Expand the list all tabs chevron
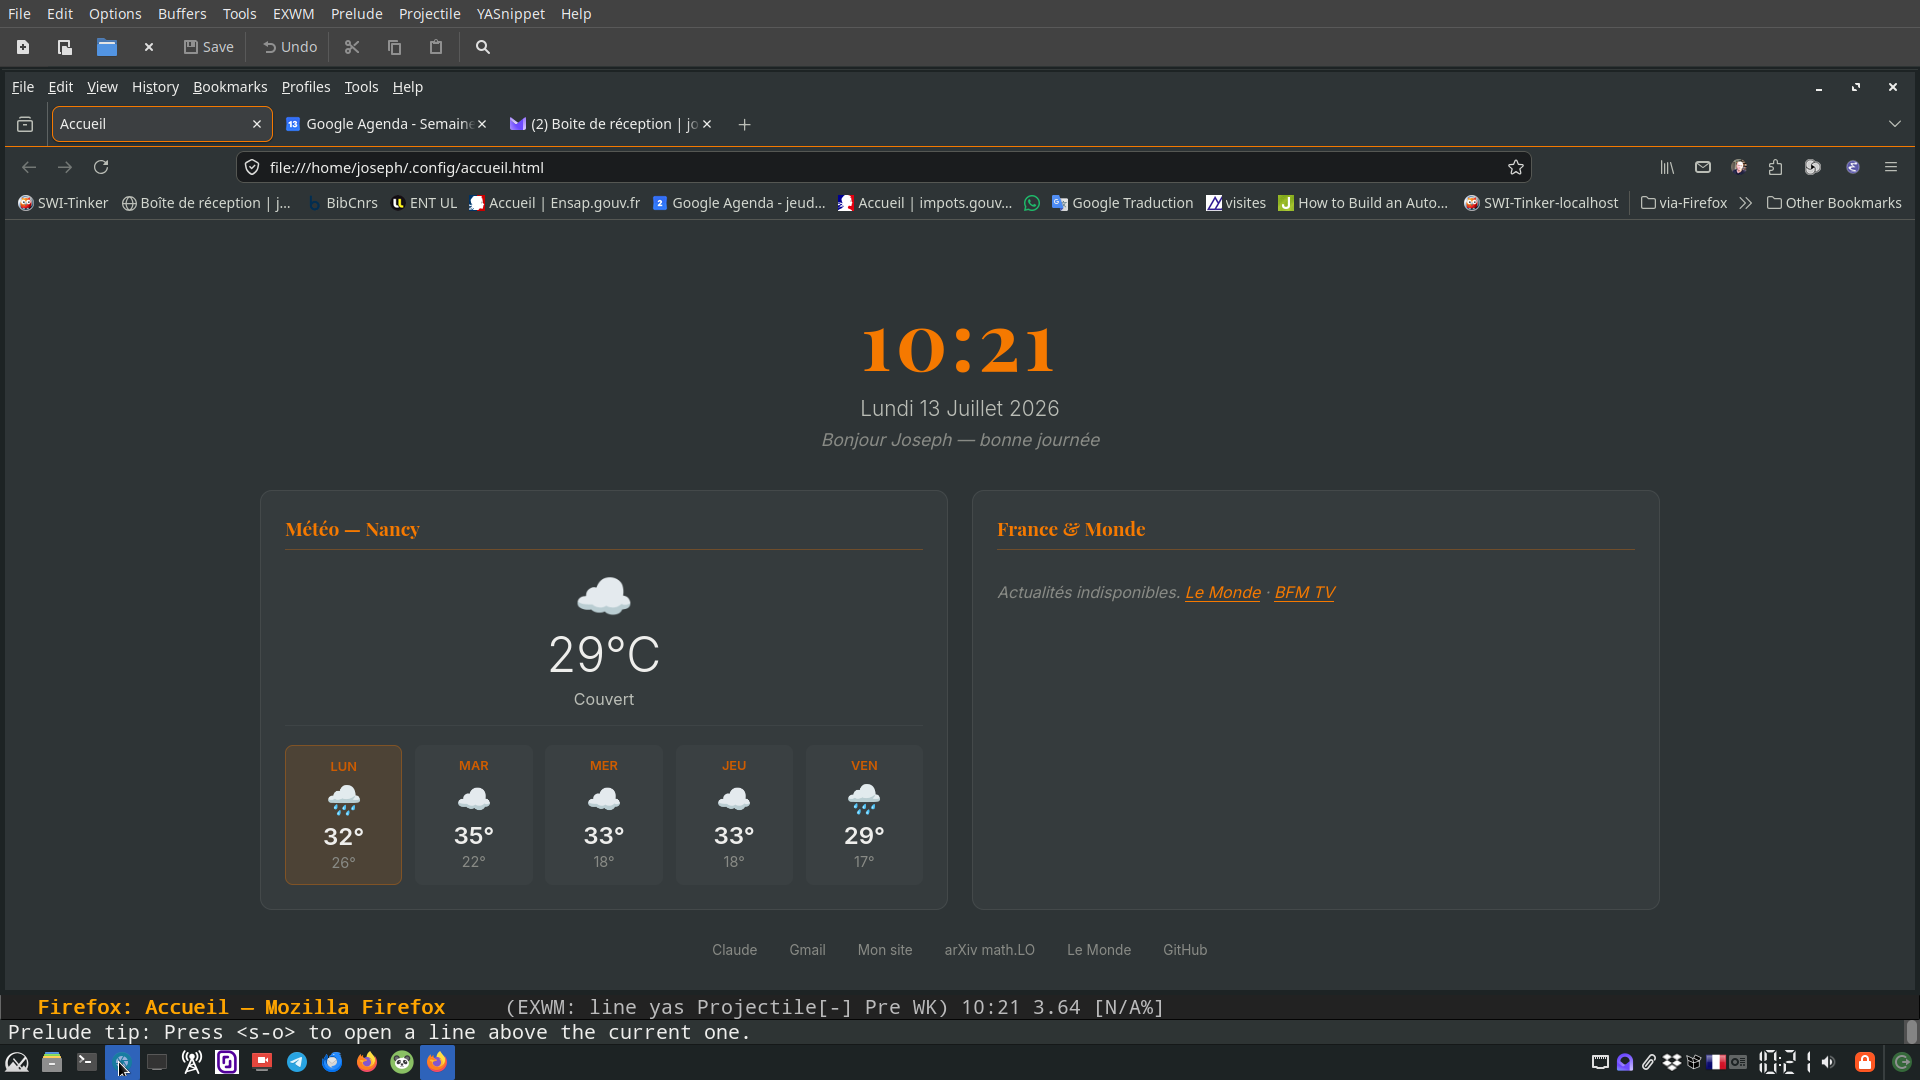Screen dimensions: 1920x1080 1894,124
